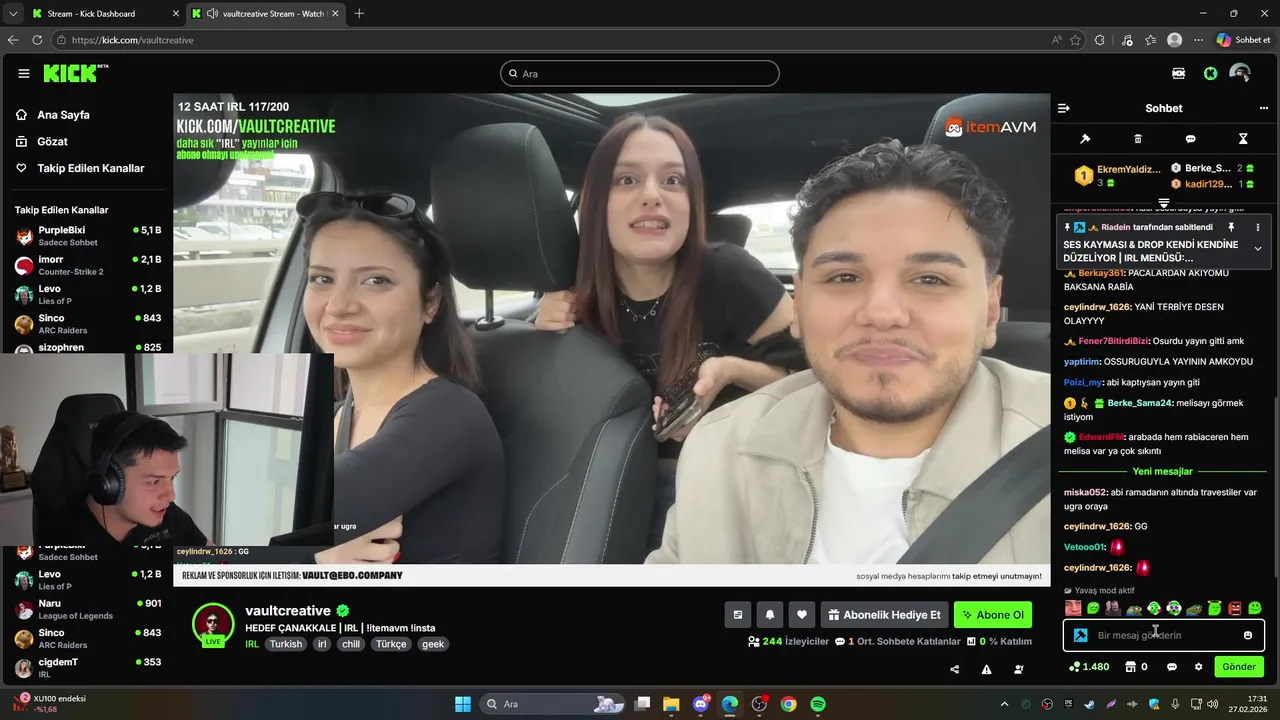The width and height of the screenshot is (1280, 720).
Task: Open Naru channel in sidebar
Action: (x=88, y=609)
